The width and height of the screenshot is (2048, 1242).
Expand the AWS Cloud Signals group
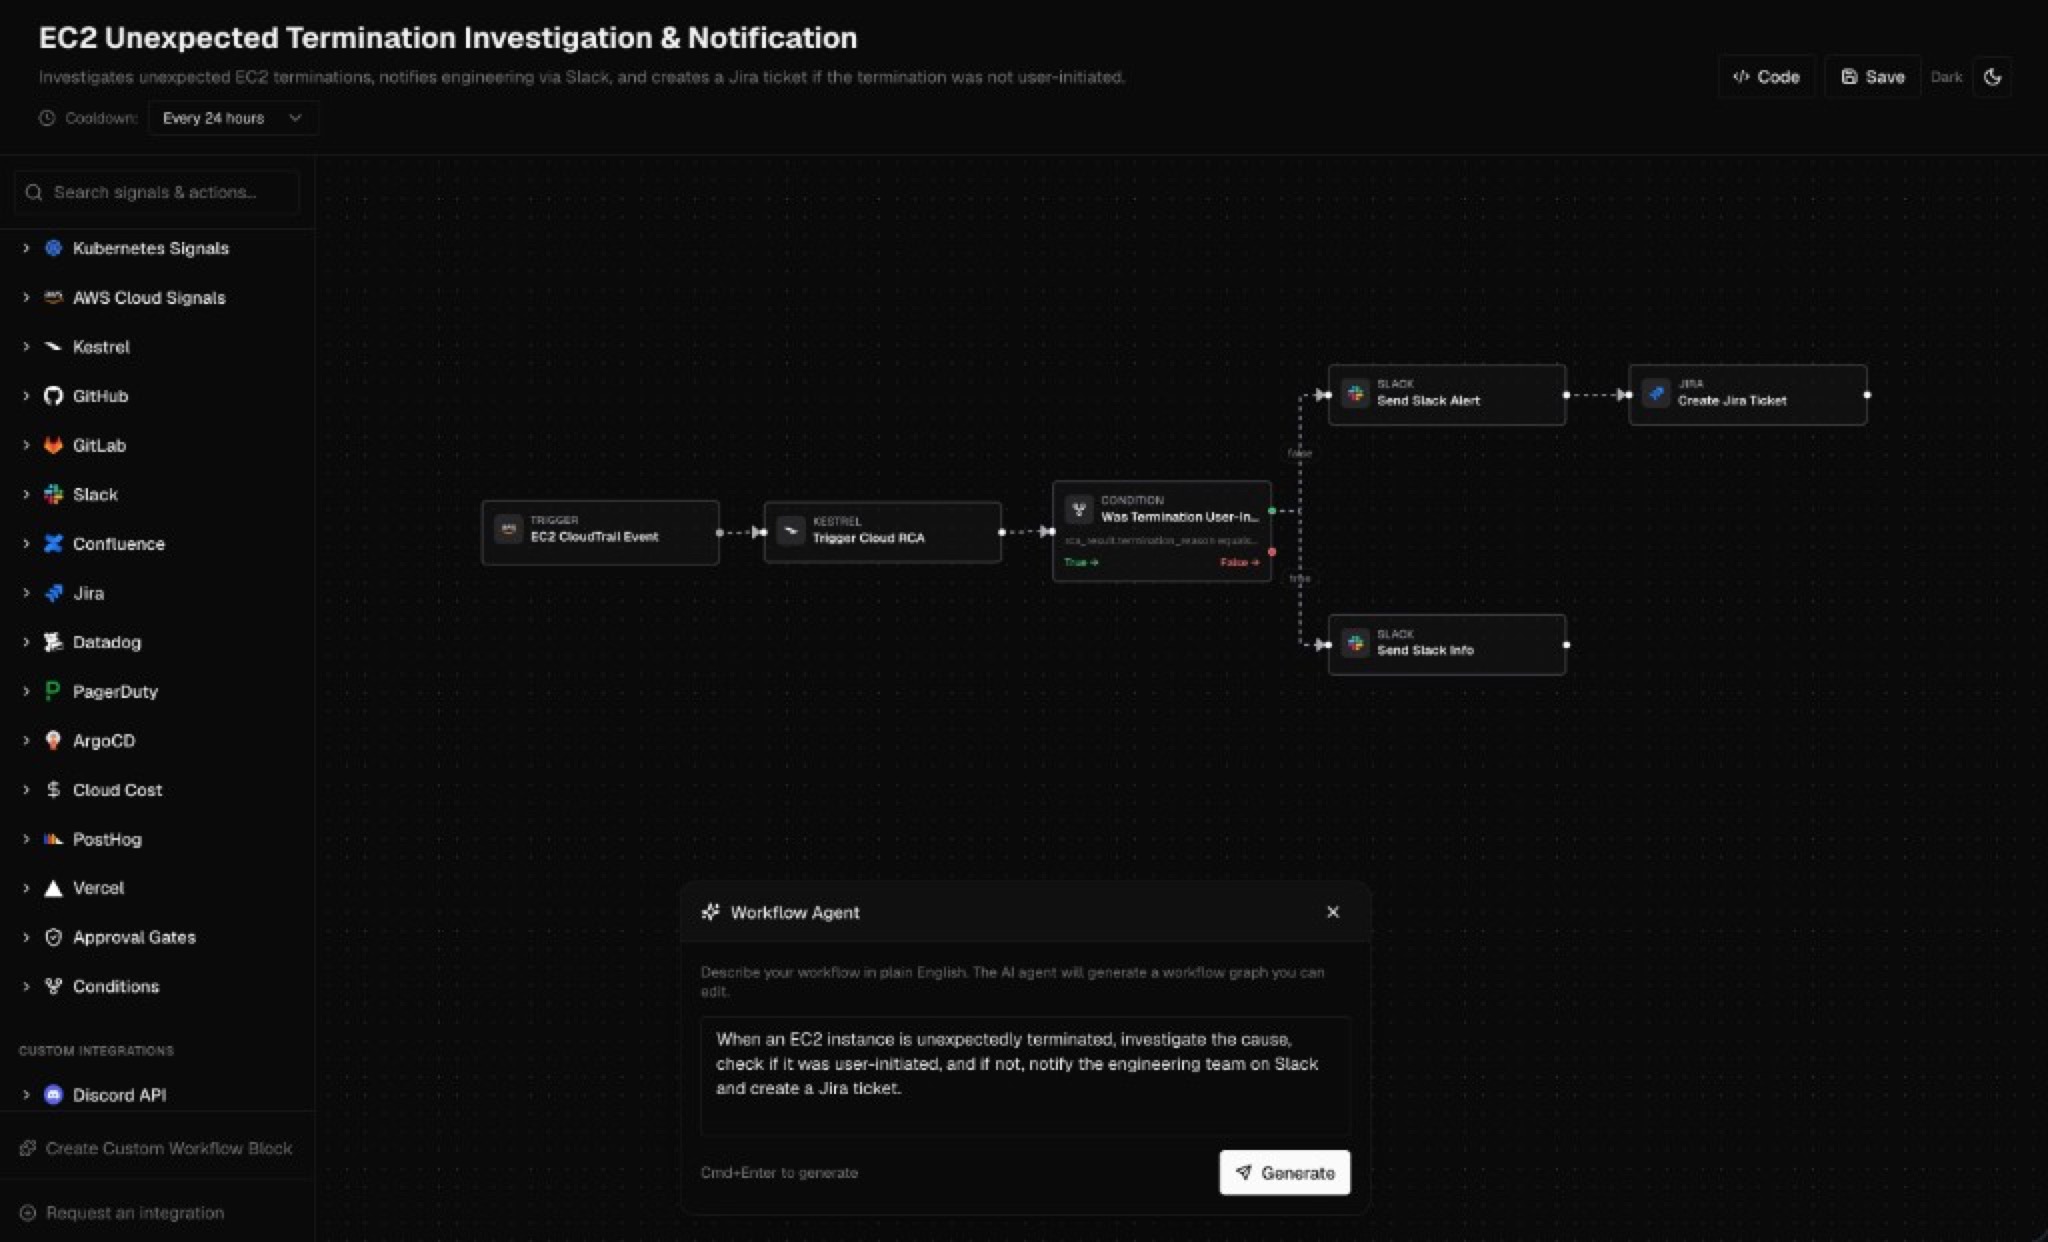26,297
